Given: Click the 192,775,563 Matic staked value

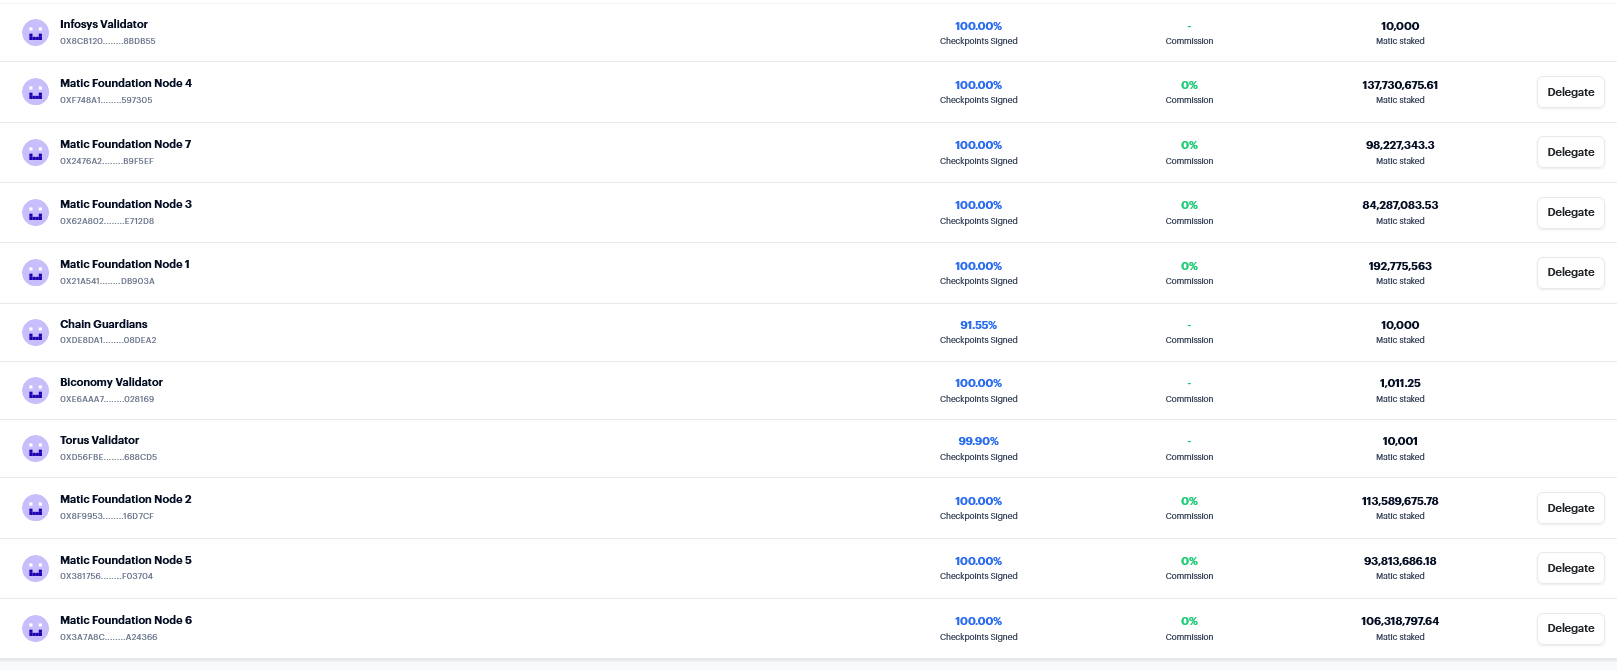Looking at the screenshot, I should (x=1400, y=266).
